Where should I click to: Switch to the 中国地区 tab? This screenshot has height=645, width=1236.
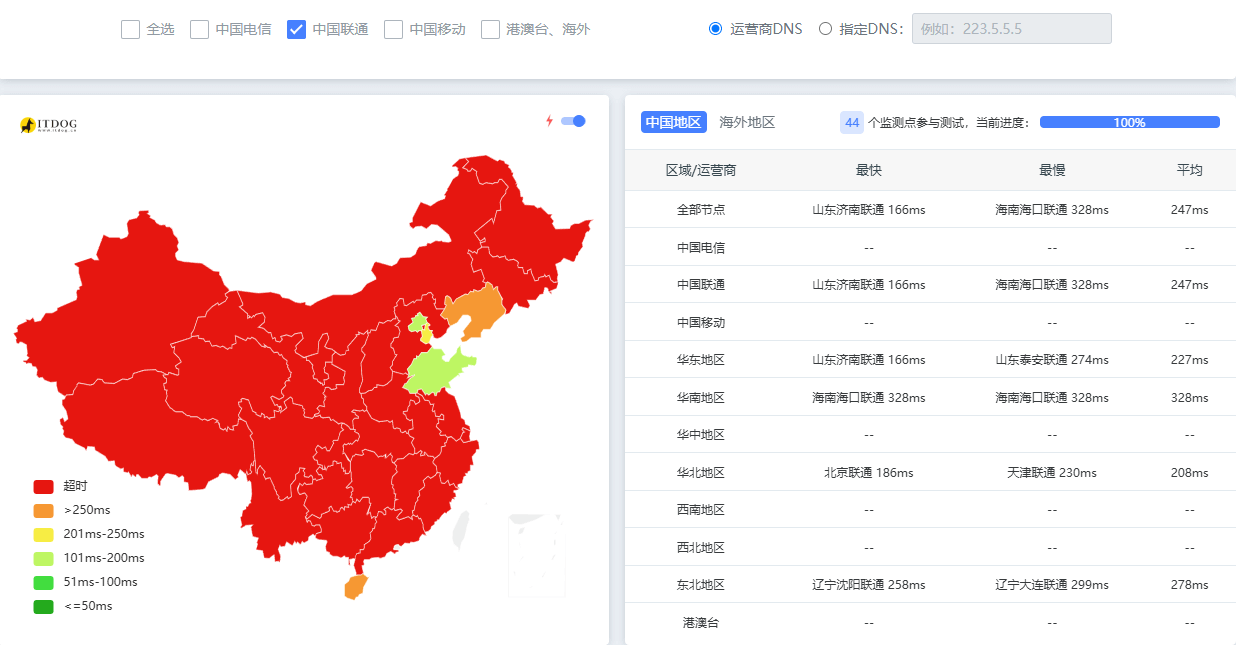[x=673, y=122]
